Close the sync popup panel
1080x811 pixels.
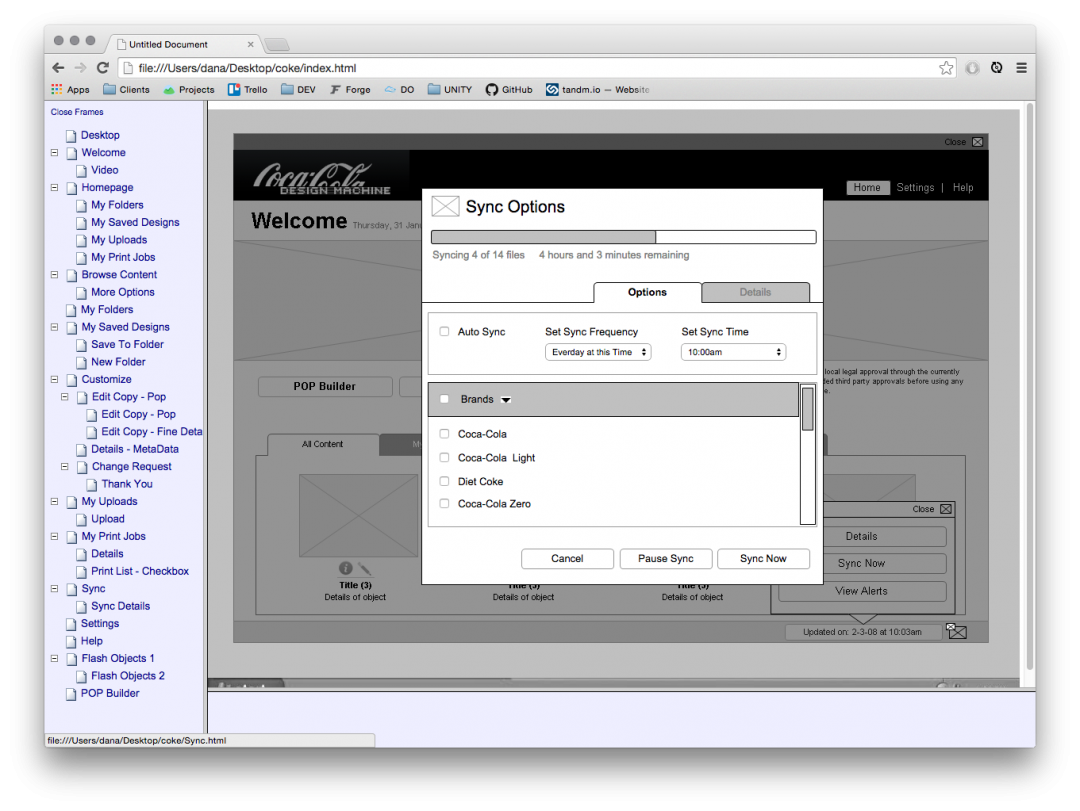click(946, 509)
